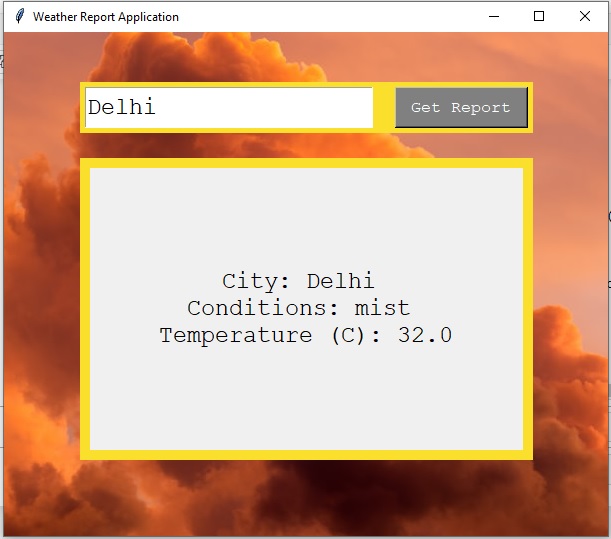The height and width of the screenshot is (539, 611).
Task: Close the Weather Report Application window
Action: tap(585, 16)
